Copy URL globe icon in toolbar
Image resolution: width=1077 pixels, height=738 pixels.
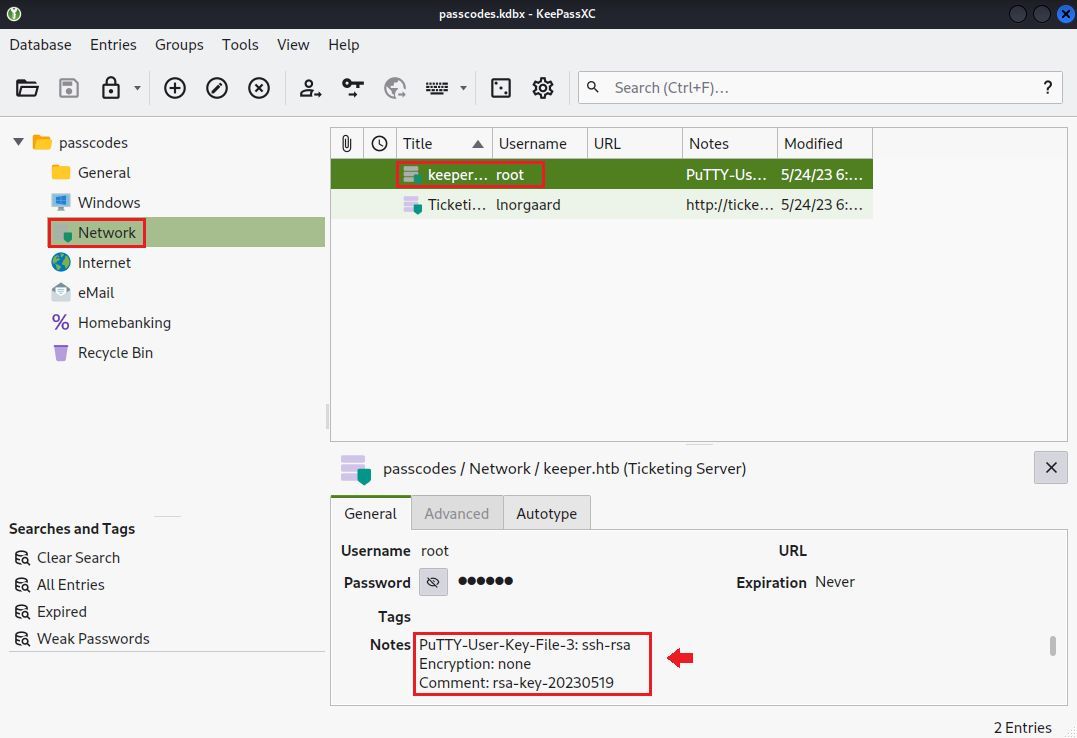coord(395,88)
